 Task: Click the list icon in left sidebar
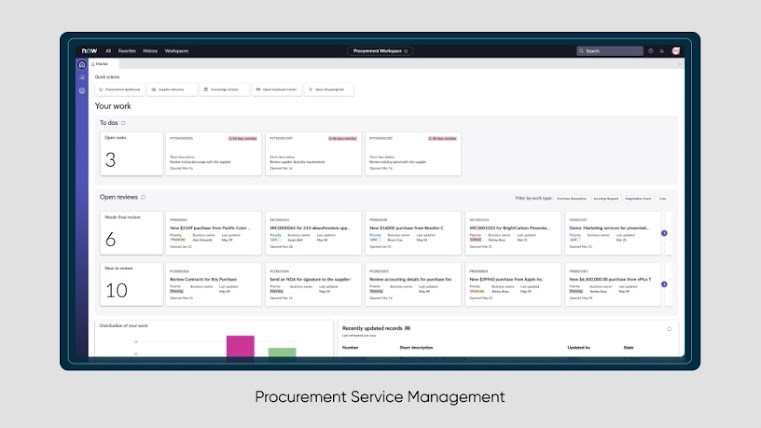[x=82, y=77]
